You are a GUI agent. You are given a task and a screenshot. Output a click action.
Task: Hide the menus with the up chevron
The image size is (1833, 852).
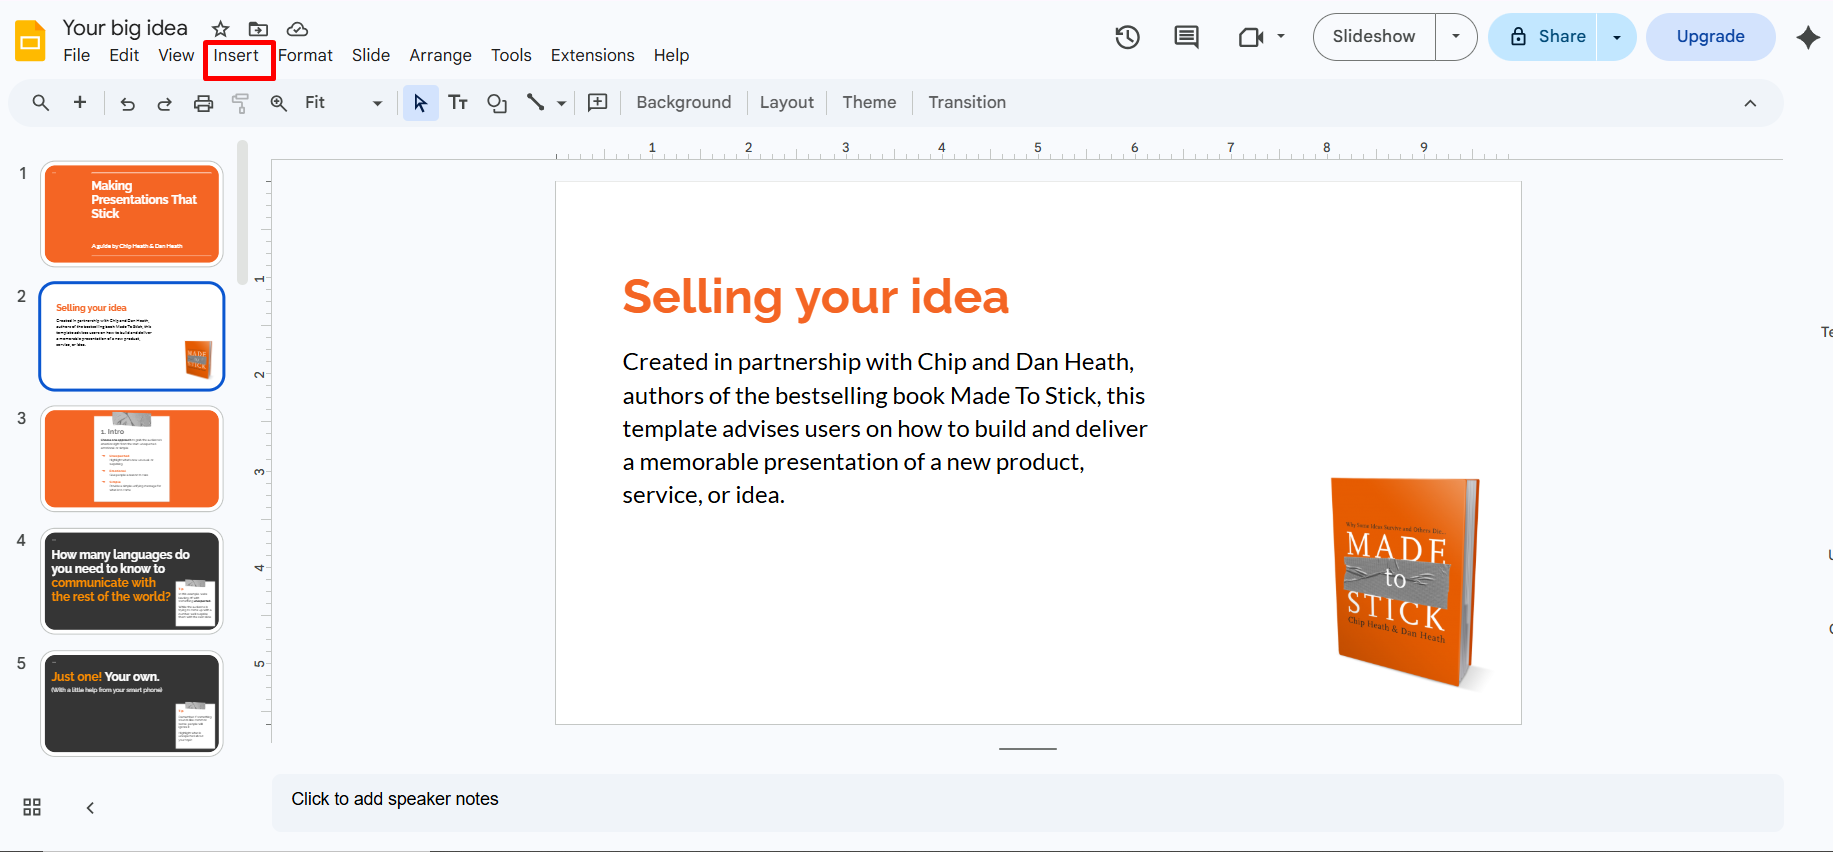point(1750,103)
